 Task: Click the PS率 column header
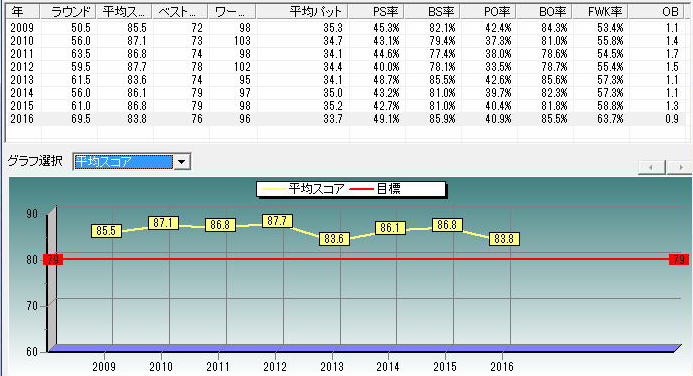[376, 11]
